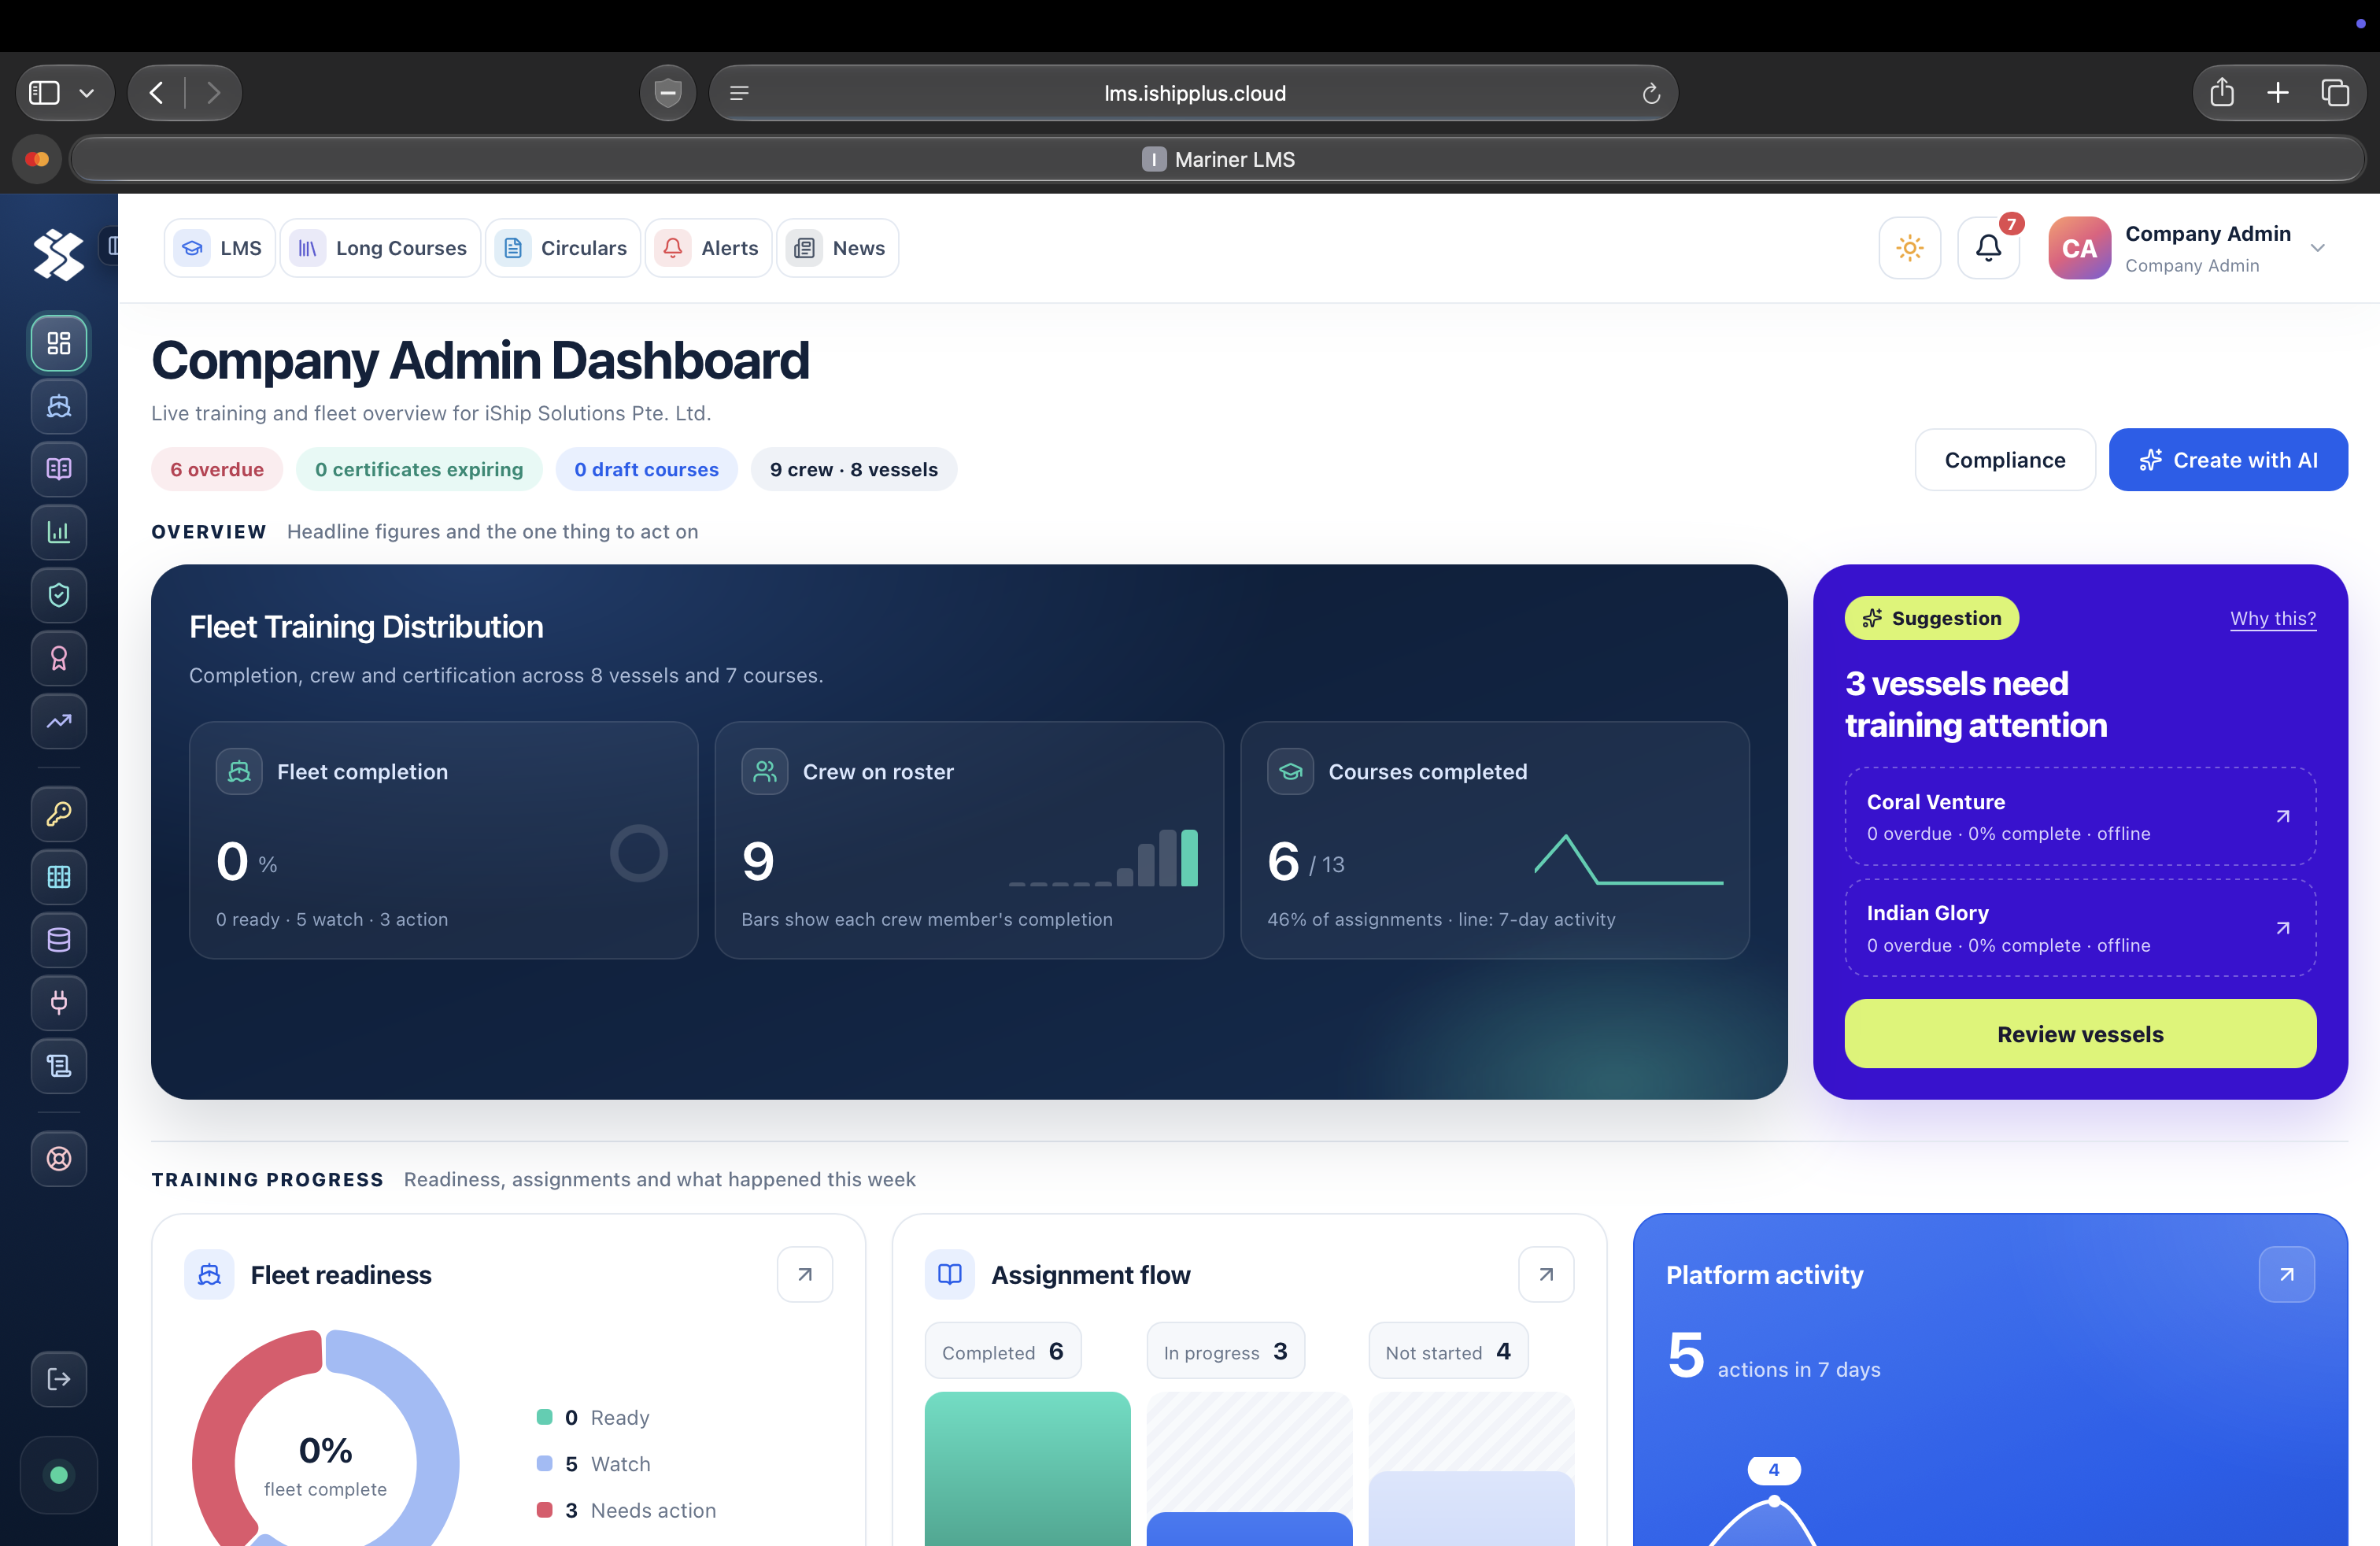
Task: Open the shield compliance sidebar icon
Action: tap(59, 595)
